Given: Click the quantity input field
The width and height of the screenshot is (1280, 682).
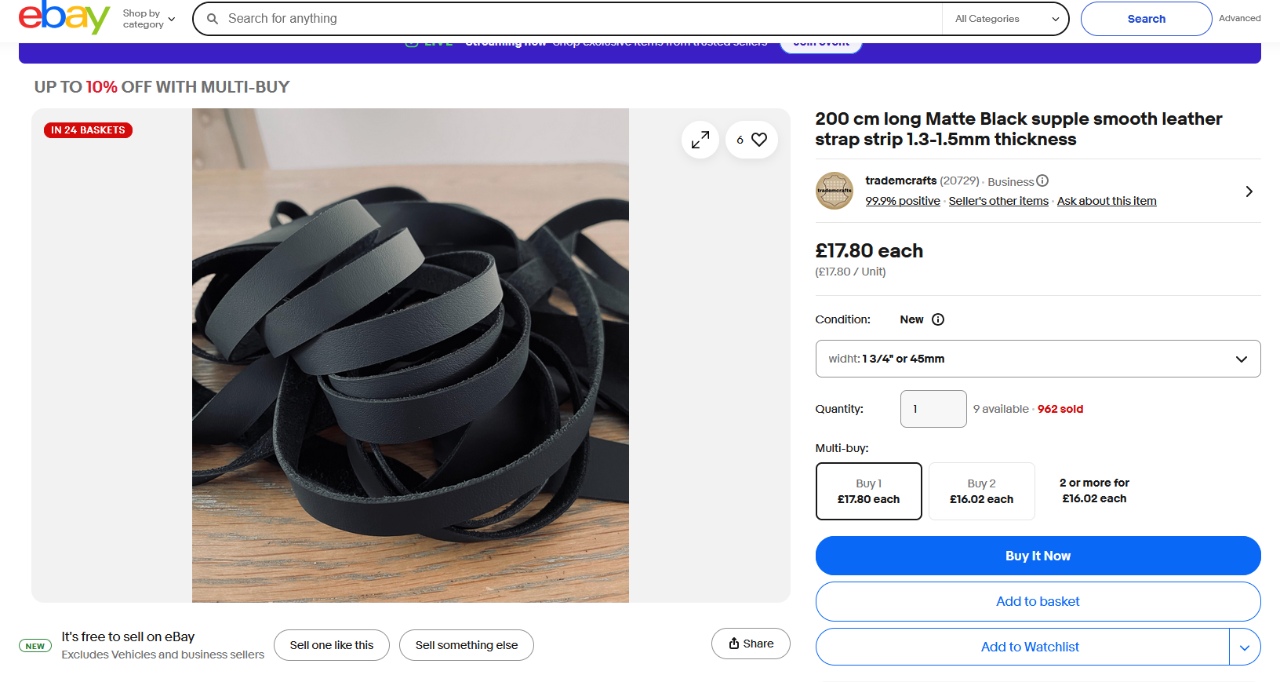Looking at the screenshot, I should (x=933, y=409).
